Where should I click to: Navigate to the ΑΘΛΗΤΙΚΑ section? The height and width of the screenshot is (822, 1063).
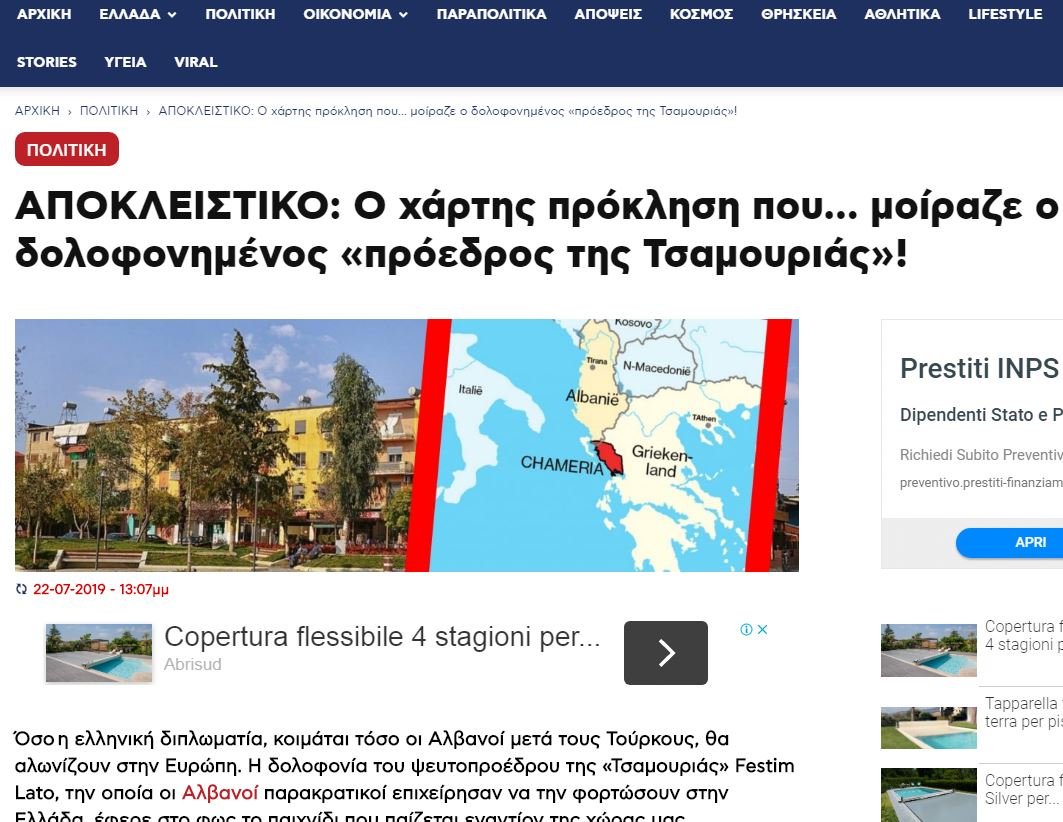coord(902,14)
